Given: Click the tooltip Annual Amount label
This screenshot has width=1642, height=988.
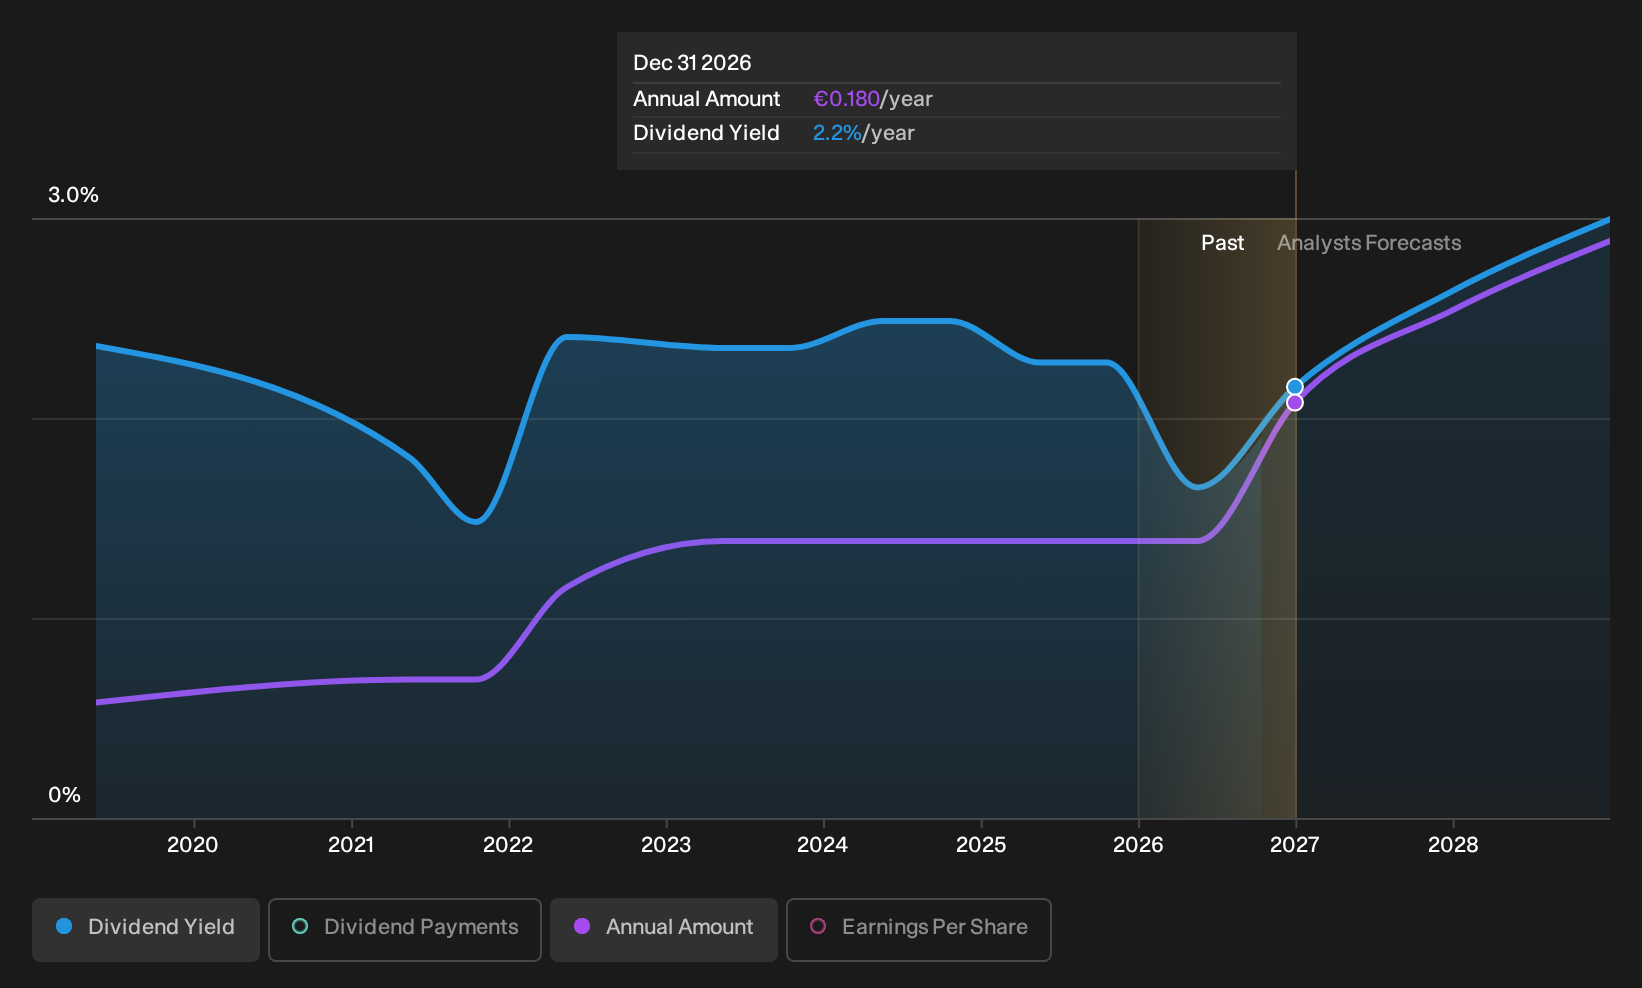Looking at the screenshot, I should (706, 99).
